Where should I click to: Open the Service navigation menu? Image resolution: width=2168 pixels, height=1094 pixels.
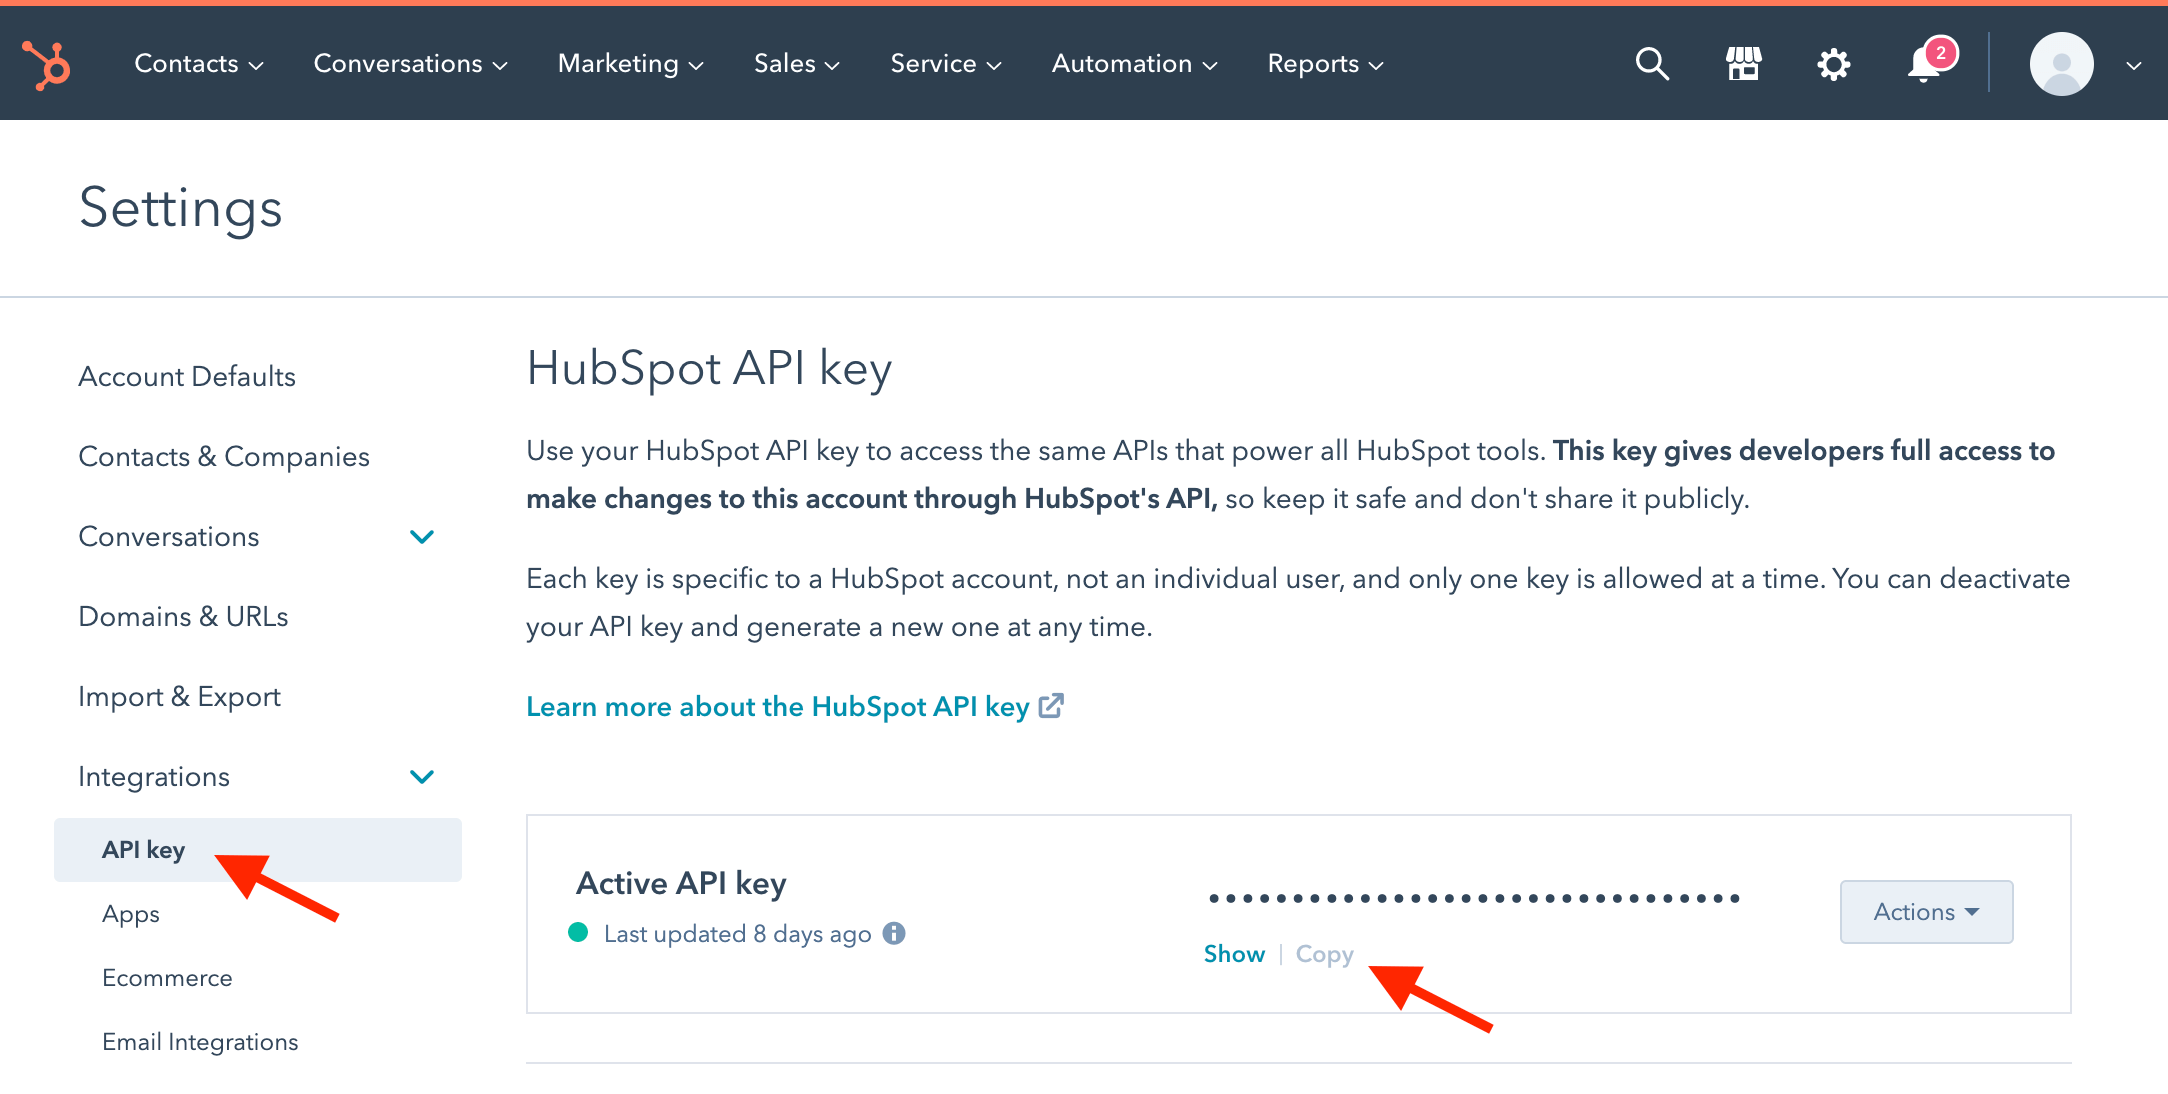[x=946, y=64]
